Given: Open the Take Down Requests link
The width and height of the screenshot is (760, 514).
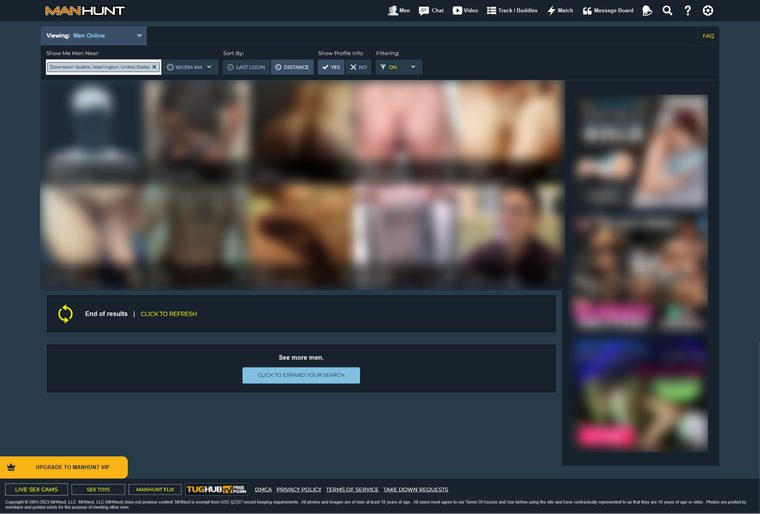Looking at the screenshot, I should click(415, 489).
